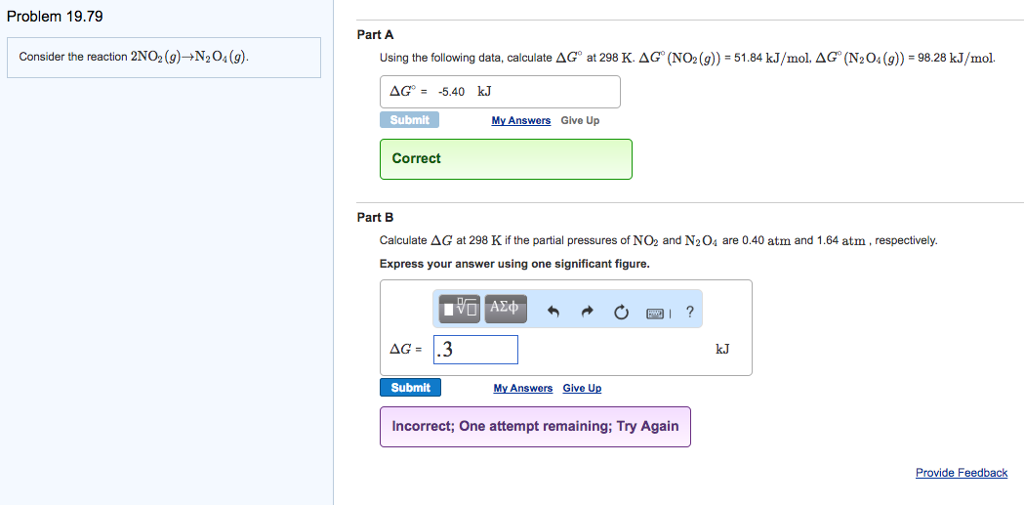This screenshot has height=505, width=1024.
Task: Open My Answers link under Part A
Action: click(x=521, y=121)
